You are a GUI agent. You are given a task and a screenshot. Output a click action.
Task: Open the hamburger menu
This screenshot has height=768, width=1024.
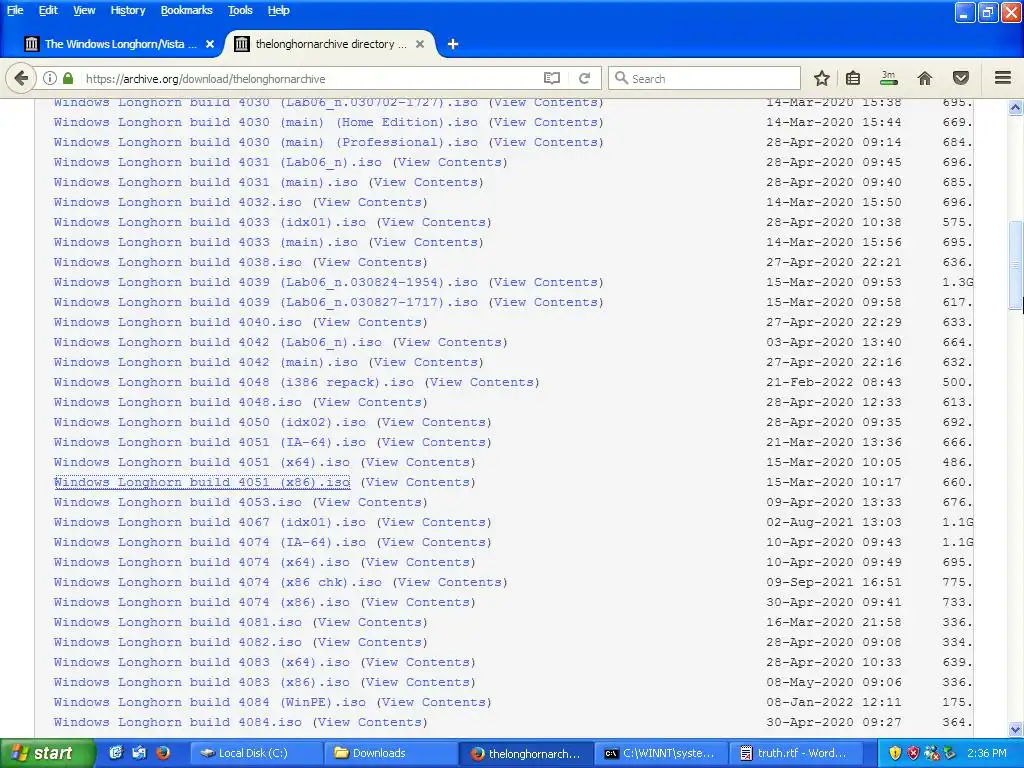1003,78
